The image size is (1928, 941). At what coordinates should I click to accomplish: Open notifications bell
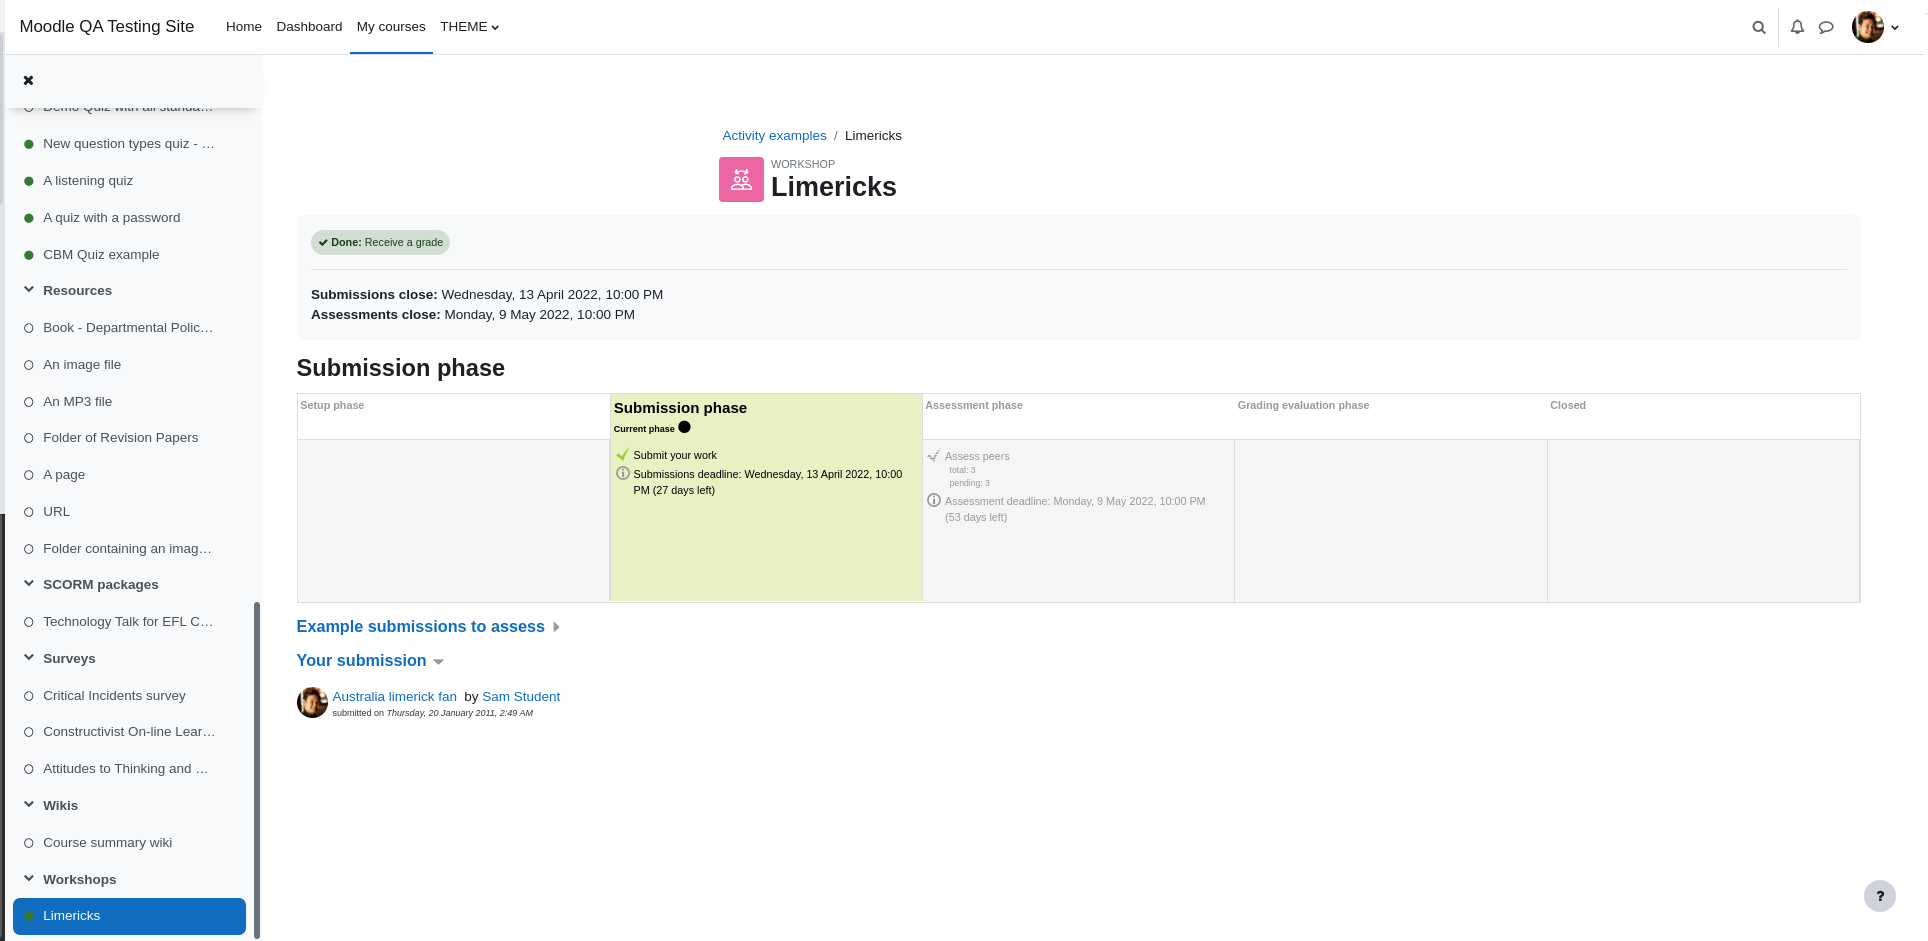coord(1797,27)
